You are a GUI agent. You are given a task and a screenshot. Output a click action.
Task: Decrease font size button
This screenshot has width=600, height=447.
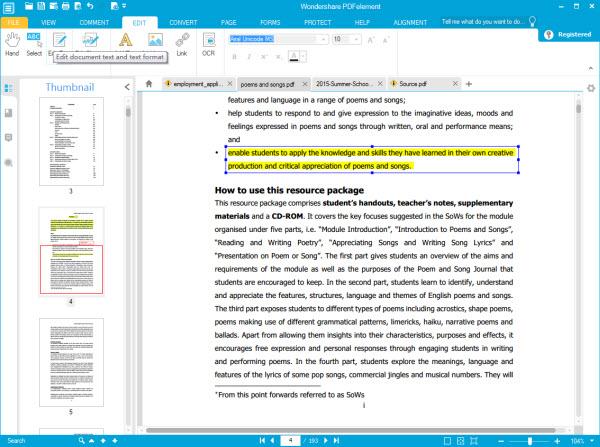[x=386, y=40]
